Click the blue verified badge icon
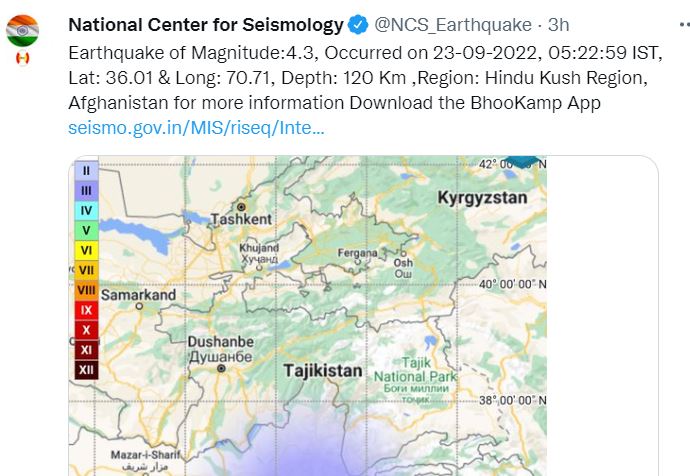 (356, 25)
